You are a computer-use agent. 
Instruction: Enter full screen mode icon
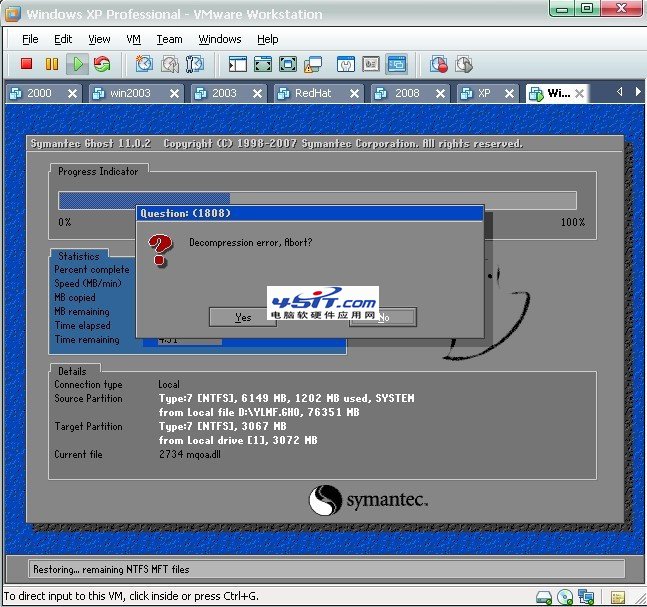[288, 64]
